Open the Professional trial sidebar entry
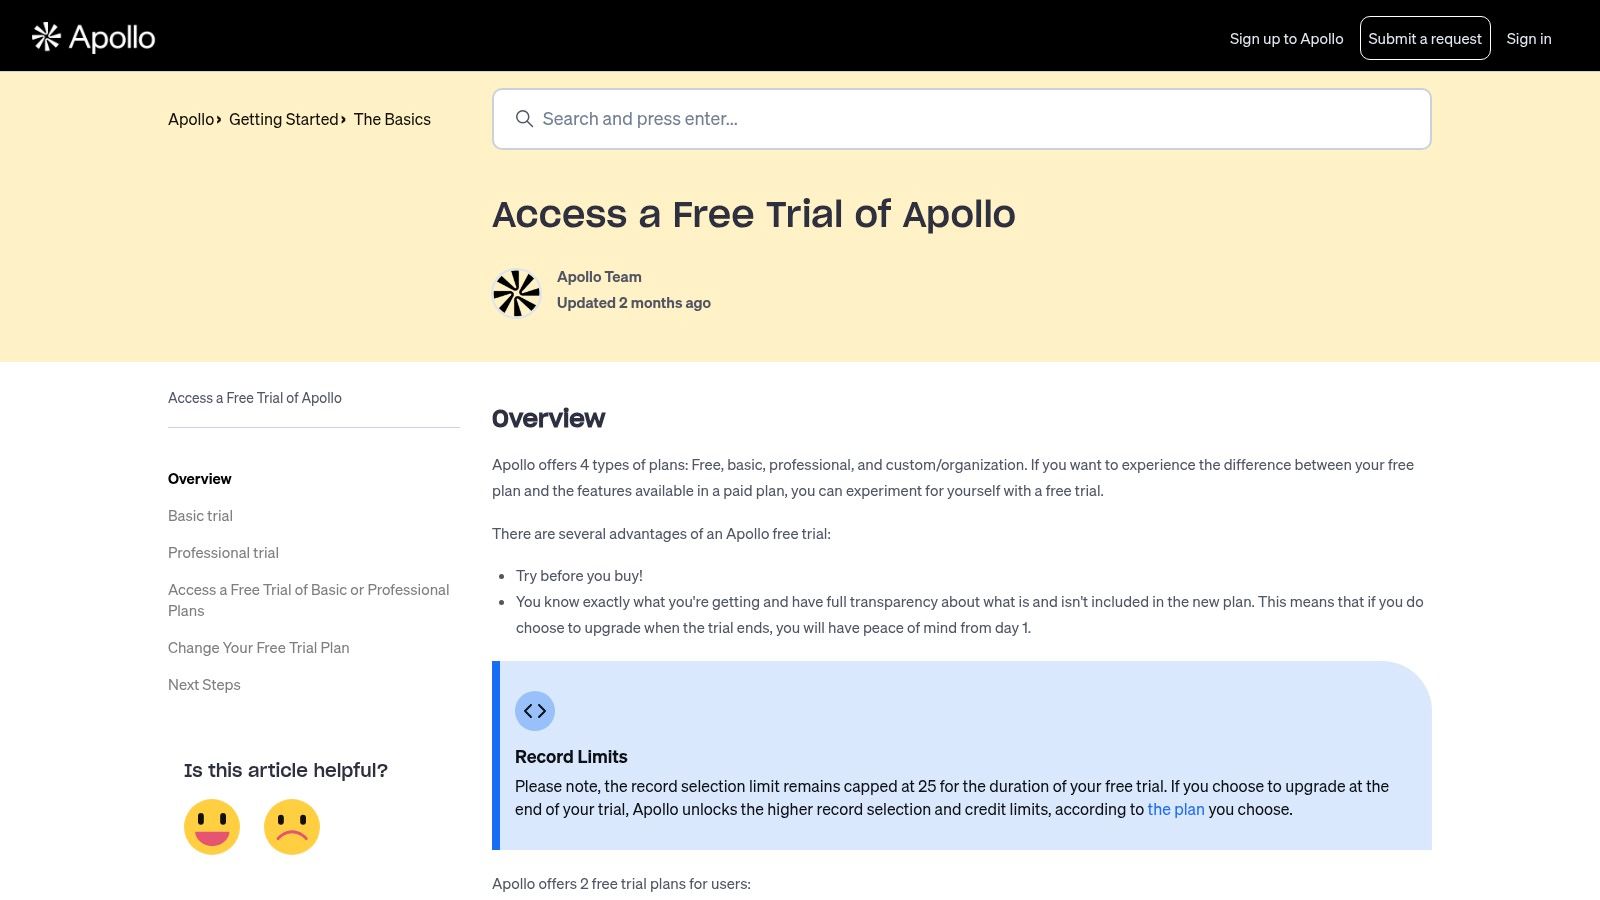 223,553
